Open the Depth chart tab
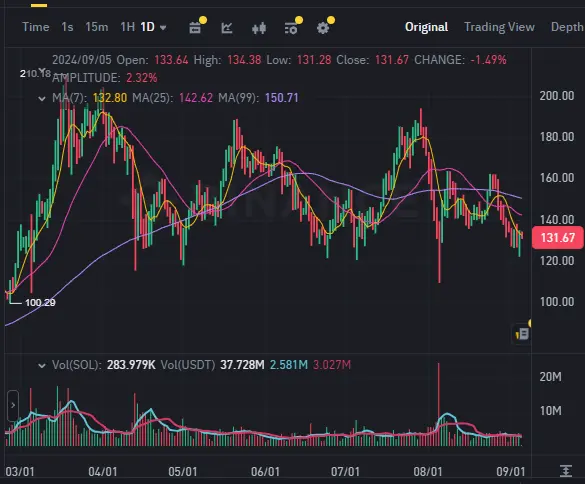The image size is (585, 484). 567,27
